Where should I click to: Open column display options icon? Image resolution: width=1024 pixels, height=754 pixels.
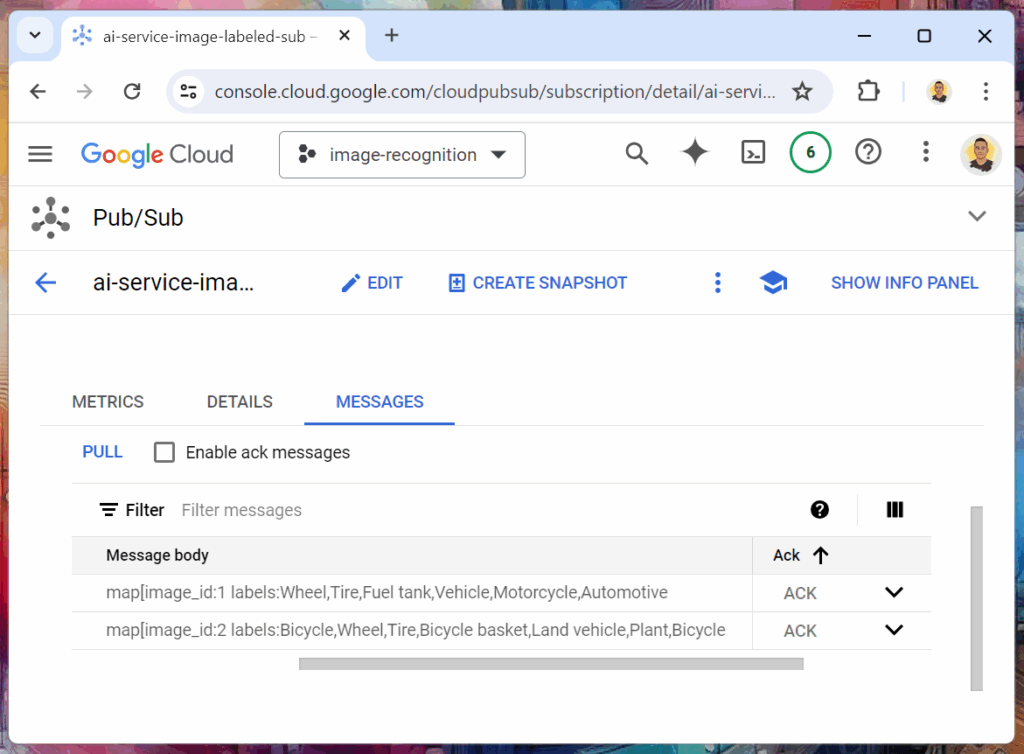coord(895,510)
